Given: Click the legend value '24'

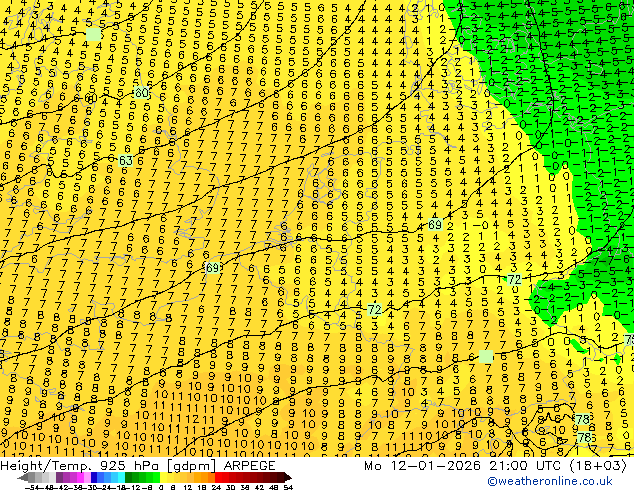Looking at the screenshot, I should [x=216, y=488].
